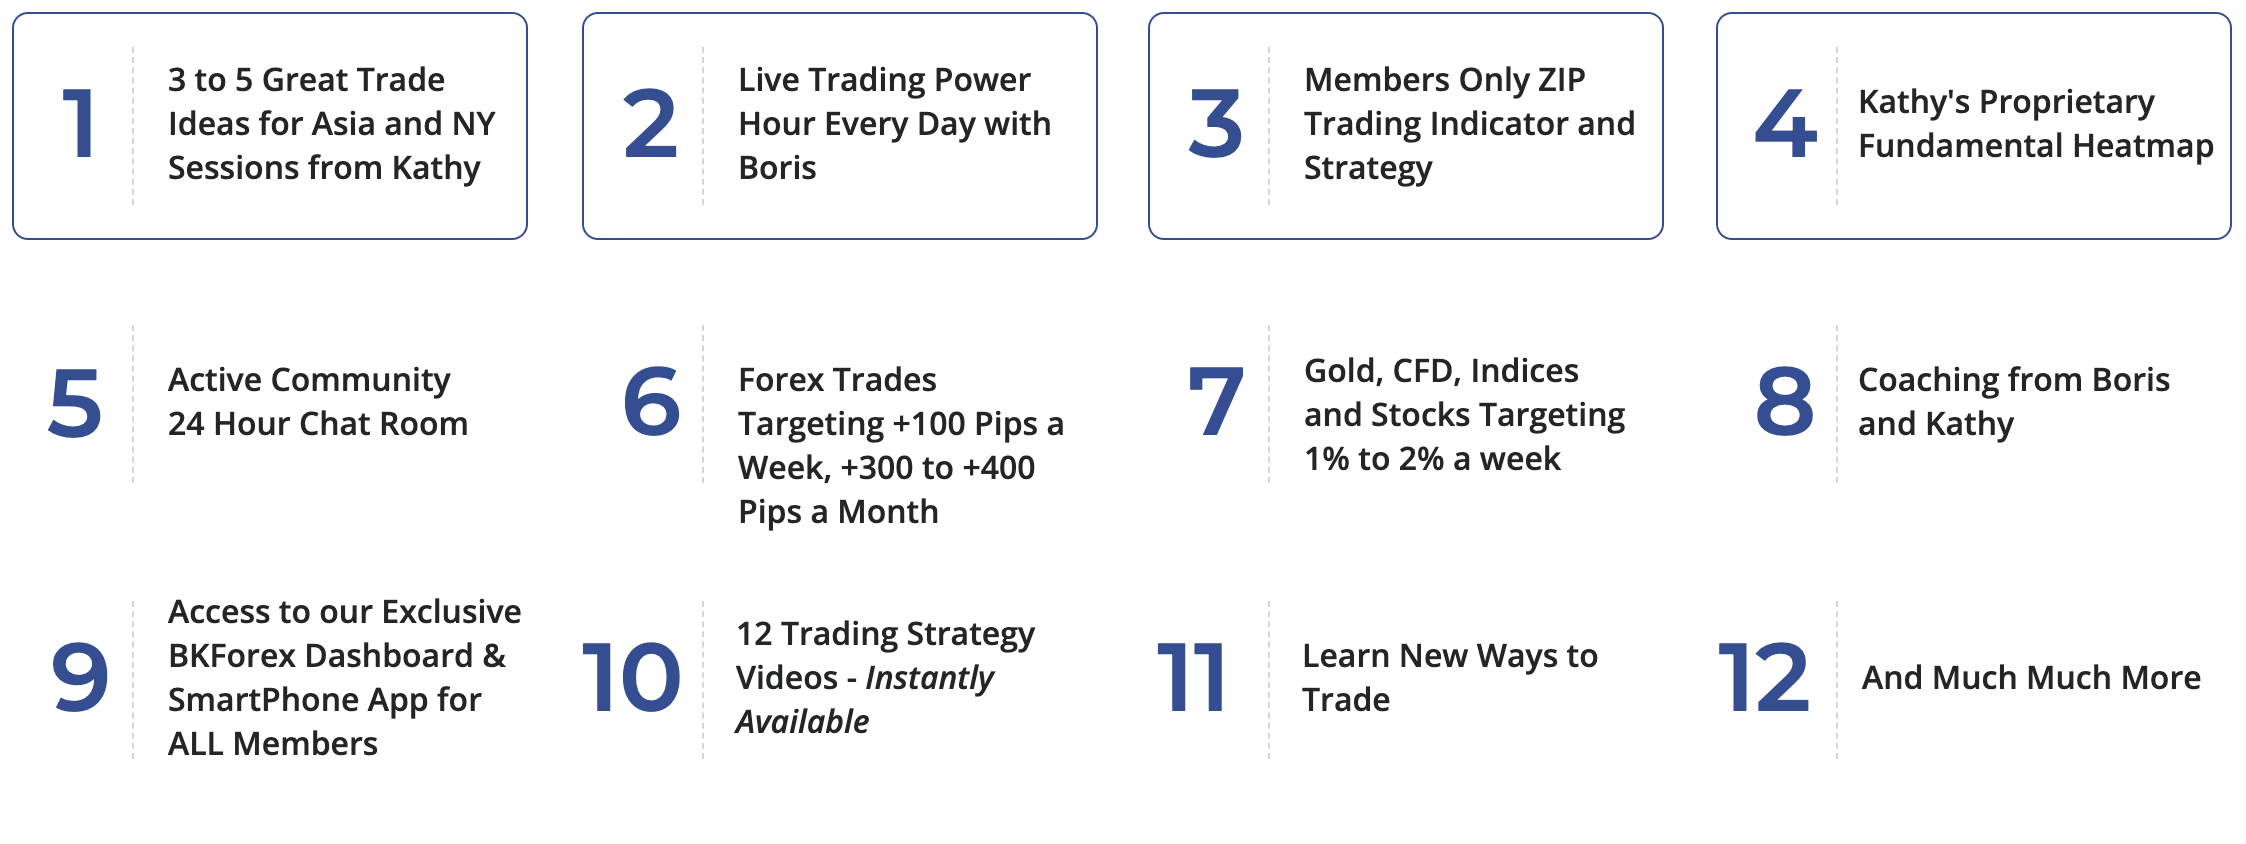Select the number 2 feature icon
The height and width of the screenshot is (844, 2246).
pyautogui.click(x=650, y=124)
